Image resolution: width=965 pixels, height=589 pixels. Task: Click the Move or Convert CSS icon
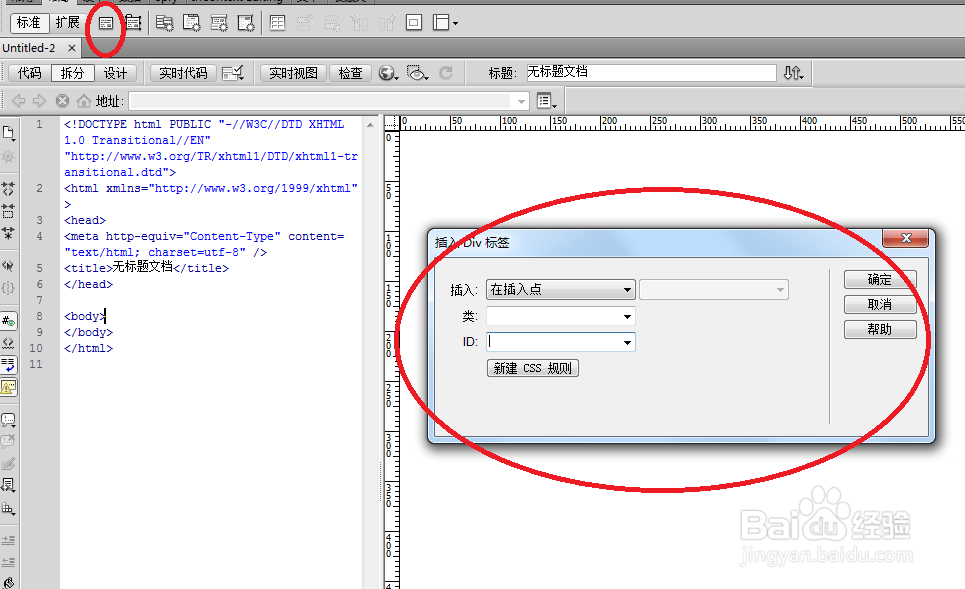9,509
